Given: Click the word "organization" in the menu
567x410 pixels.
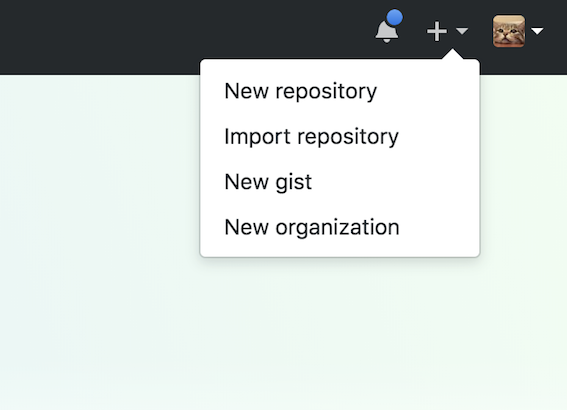Looking at the screenshot, I should pos(337,228).
